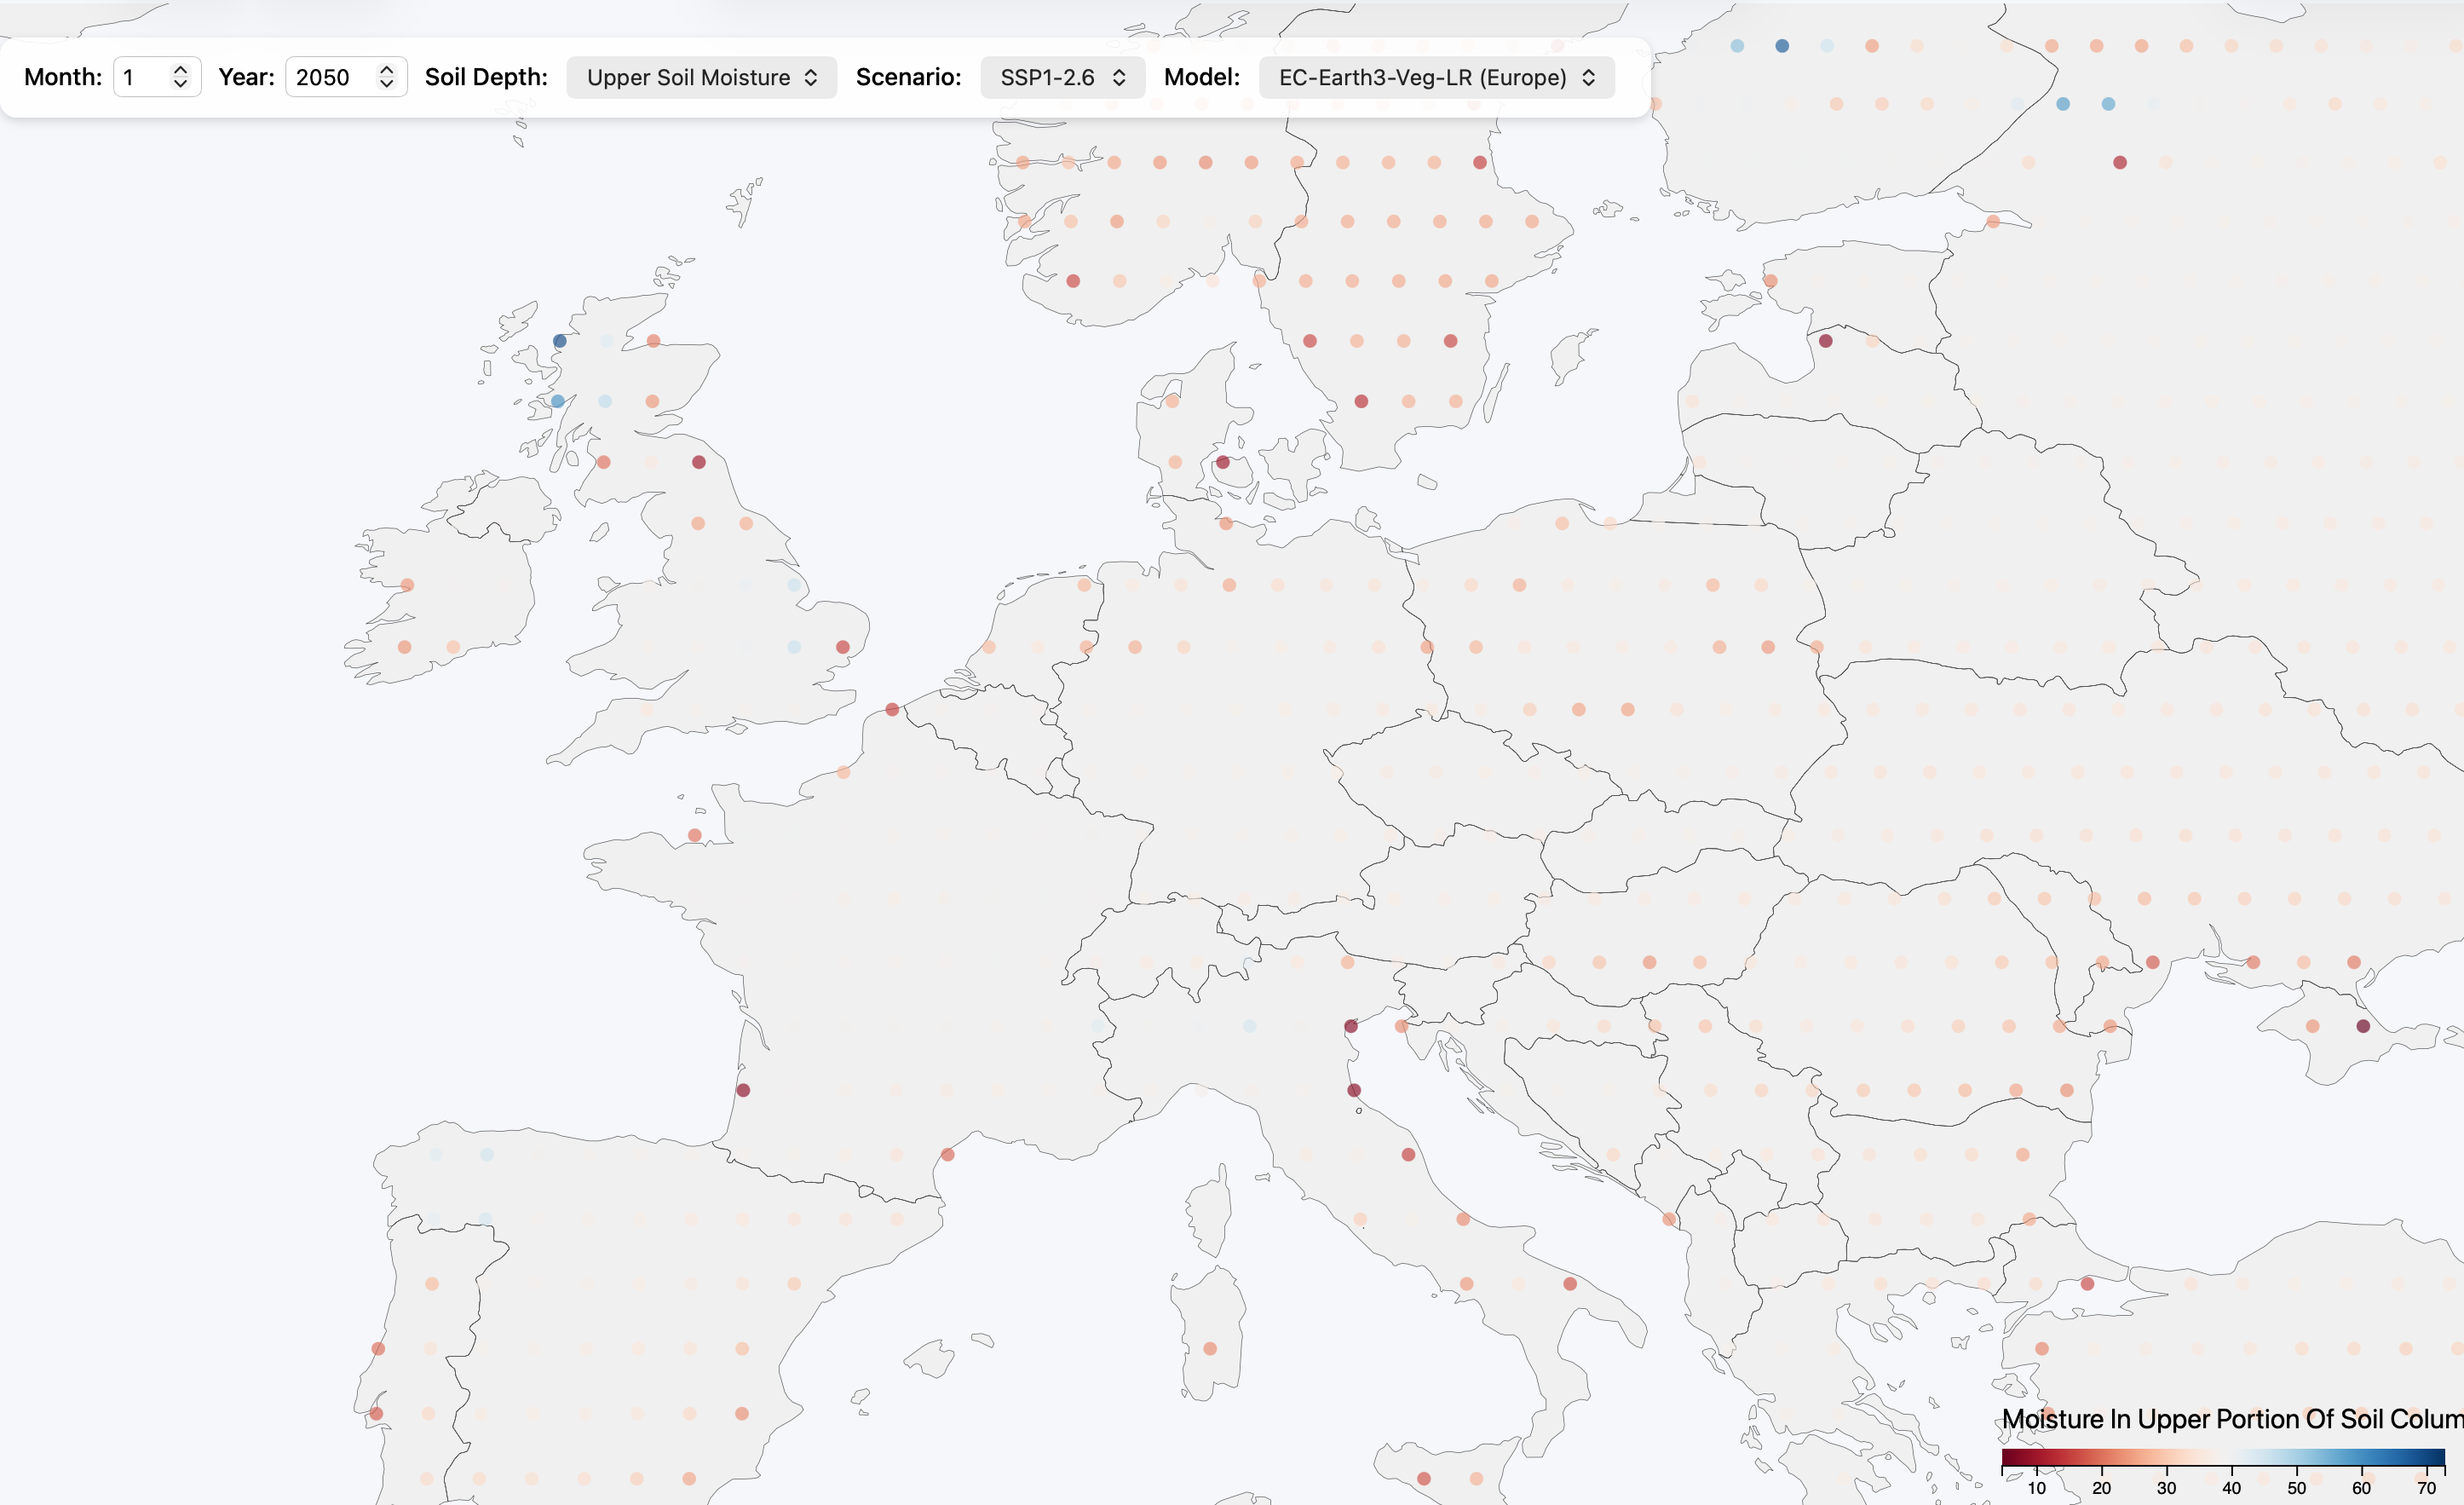Decrement the Month value using the down stepper
Image resolution: width=2464 pixels, height=1505 pixels.
pyautogui.click(x=180, y=84)
